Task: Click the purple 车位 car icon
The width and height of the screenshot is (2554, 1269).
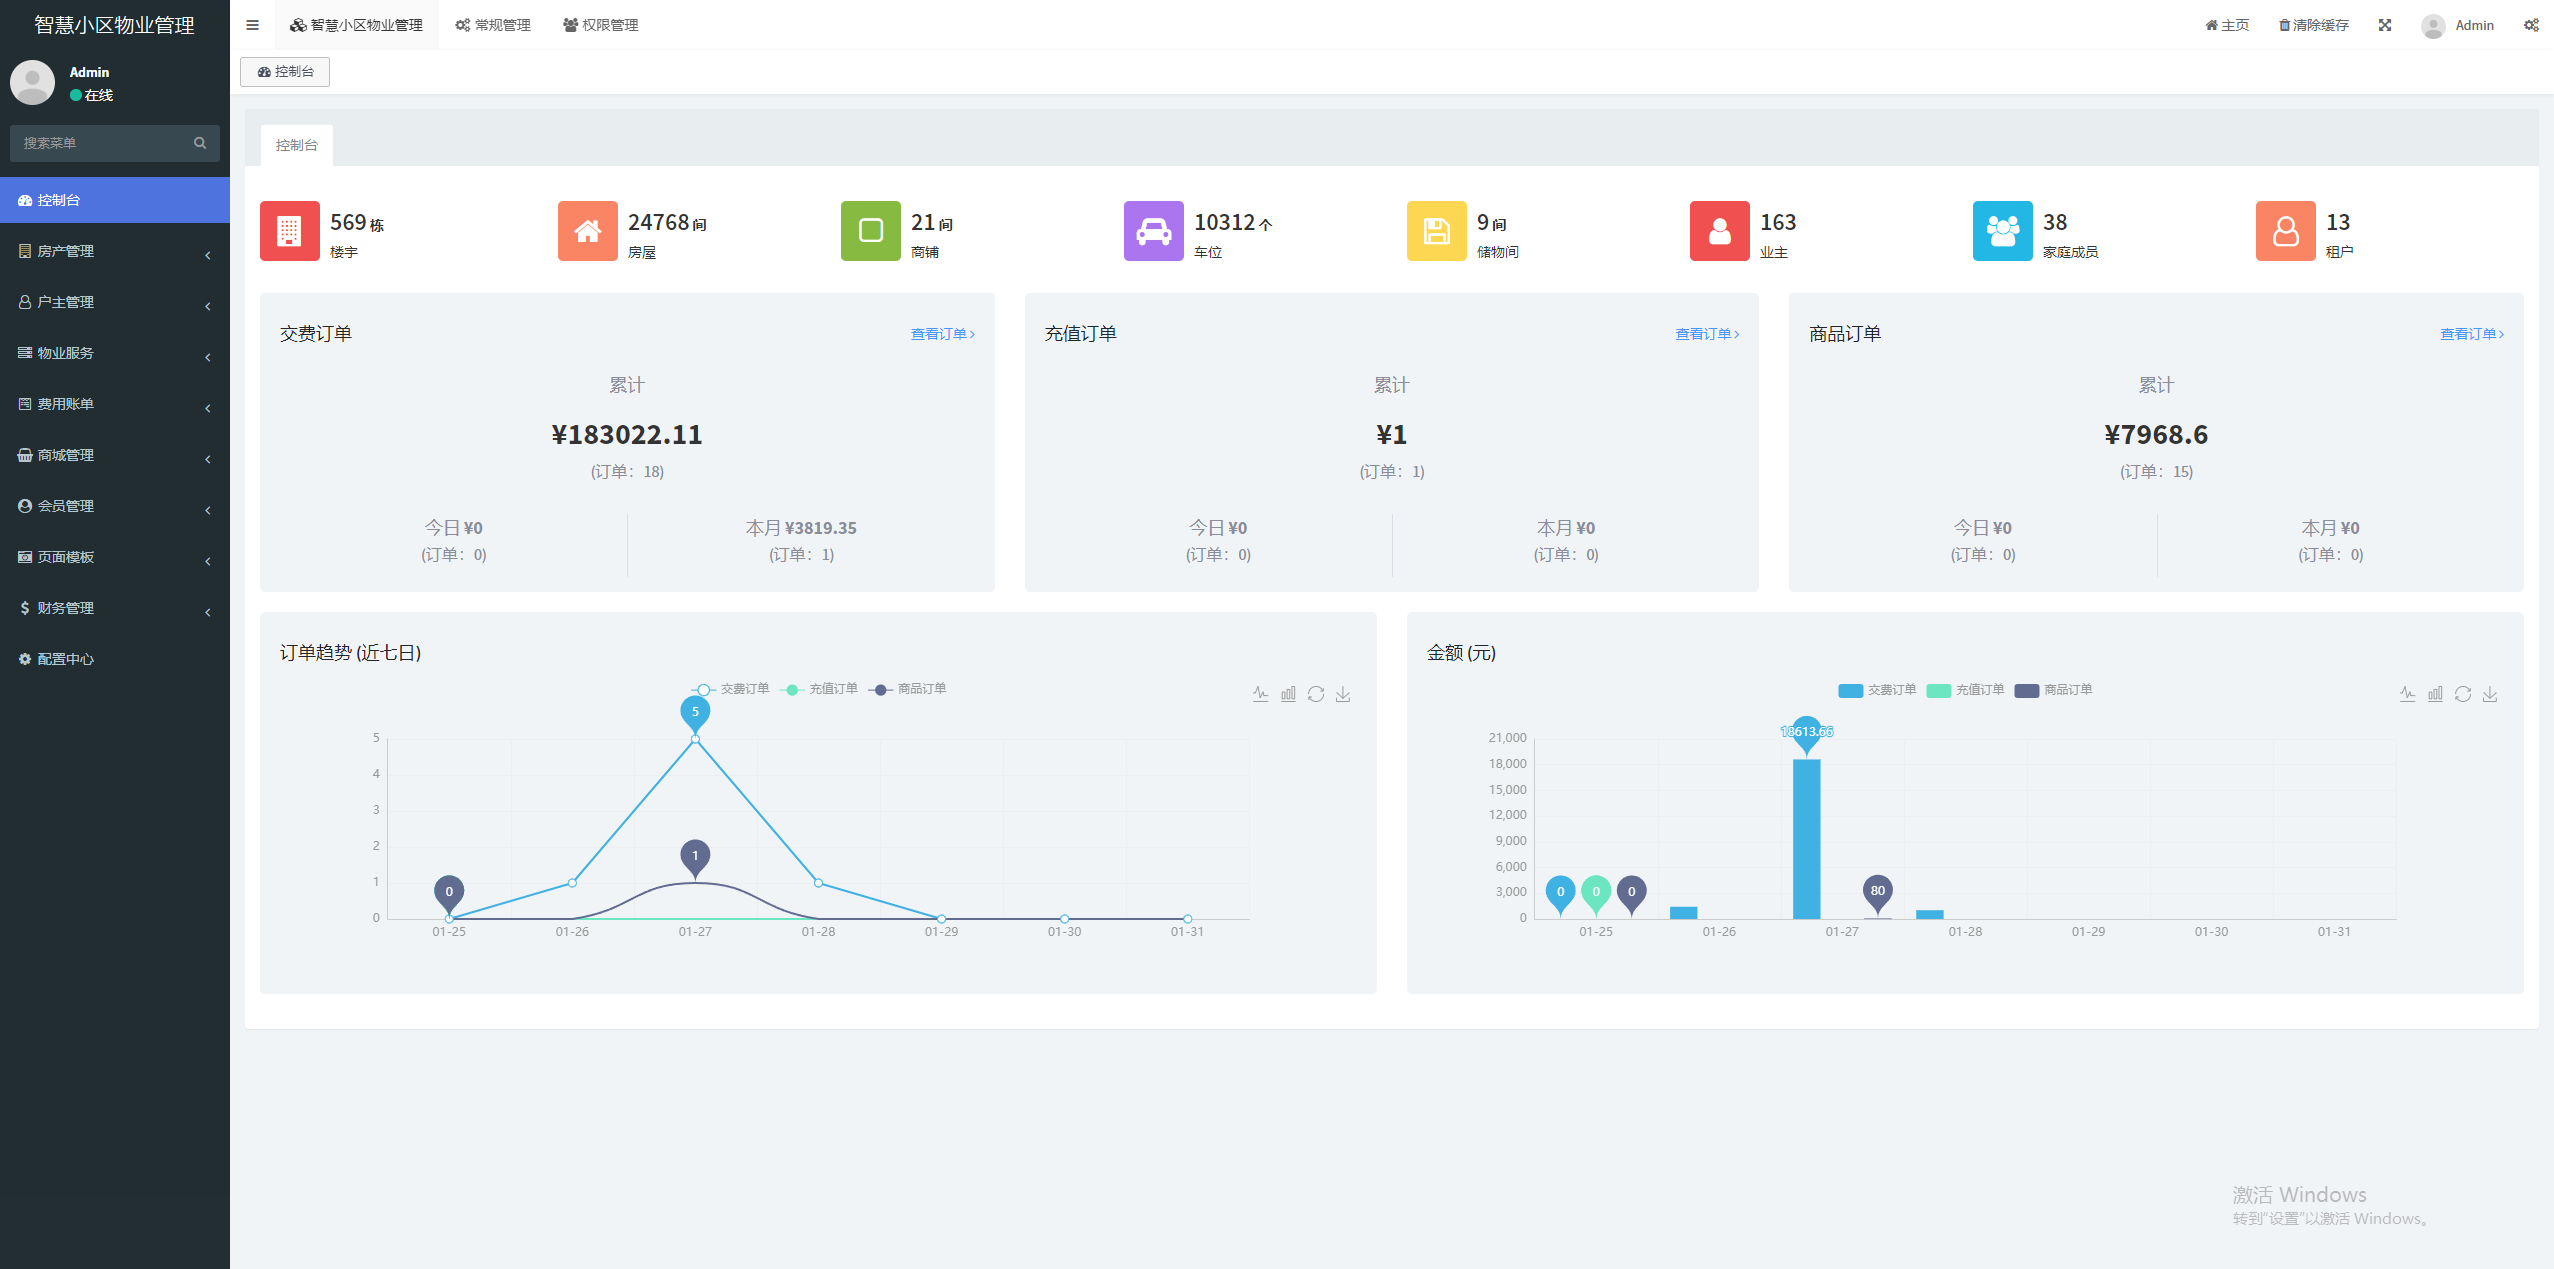Action: [x=1153, y=231]
